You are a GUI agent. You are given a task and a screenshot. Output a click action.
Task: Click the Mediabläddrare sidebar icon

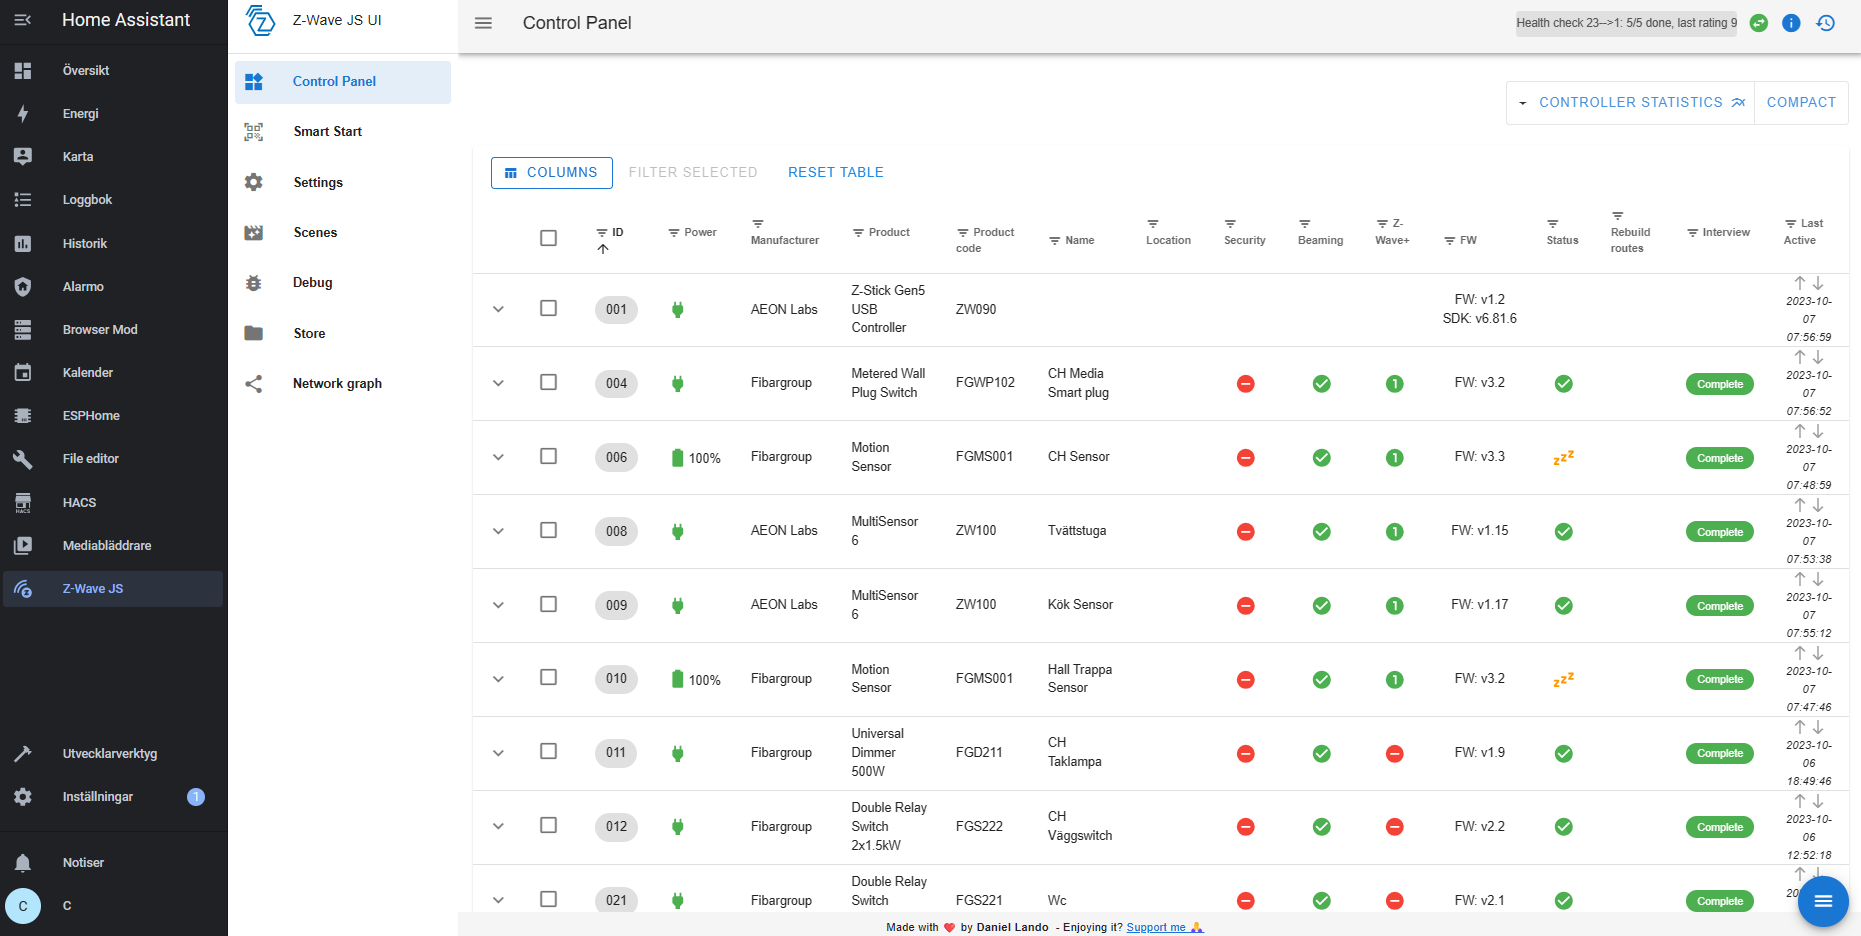pos(23,546)
